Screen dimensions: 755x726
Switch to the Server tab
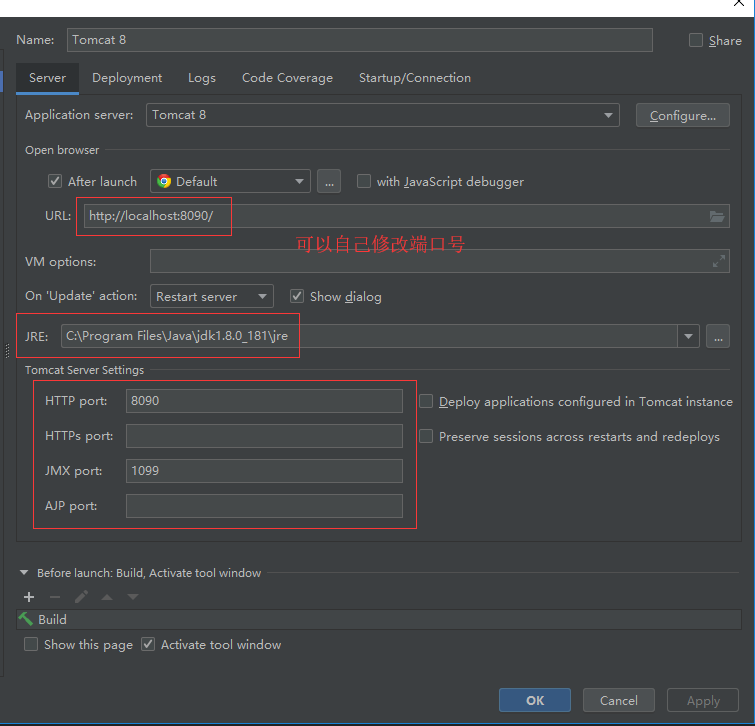point(47,78)
